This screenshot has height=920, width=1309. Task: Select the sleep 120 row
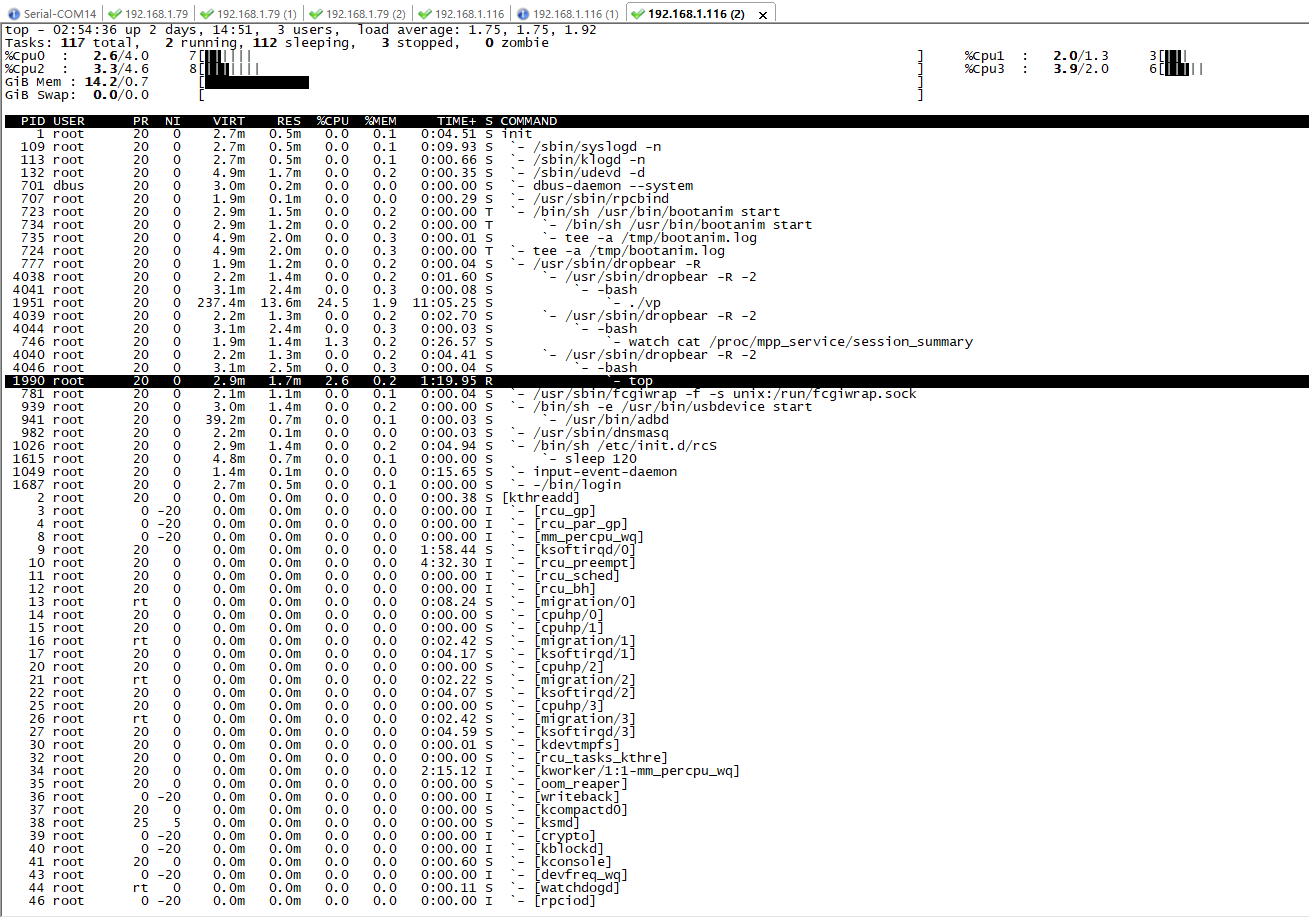pyautogui.click(x=654, y=459)
